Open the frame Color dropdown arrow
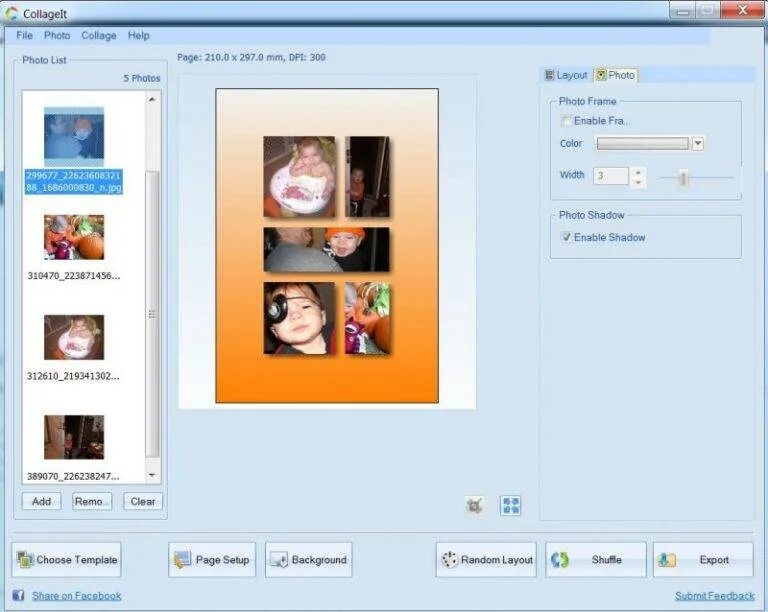Viewport: 768px width, 612px height. (698, 143)
